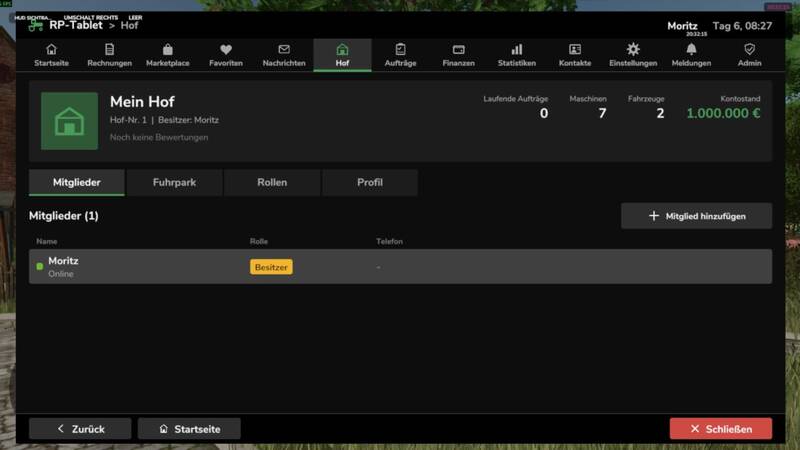
Task: Open Finanzen wallet icon
Action: tap(459, 49)
